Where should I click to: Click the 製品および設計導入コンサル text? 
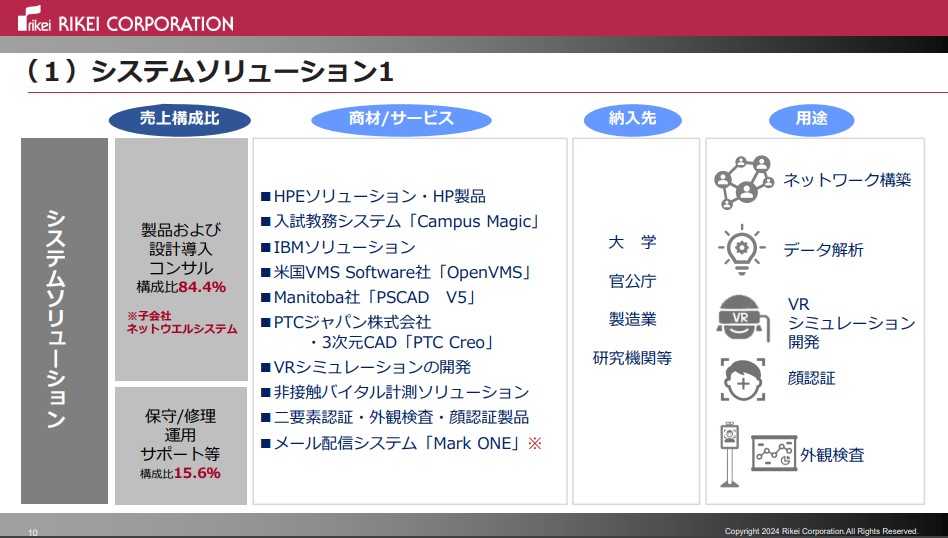pos(181,249)
